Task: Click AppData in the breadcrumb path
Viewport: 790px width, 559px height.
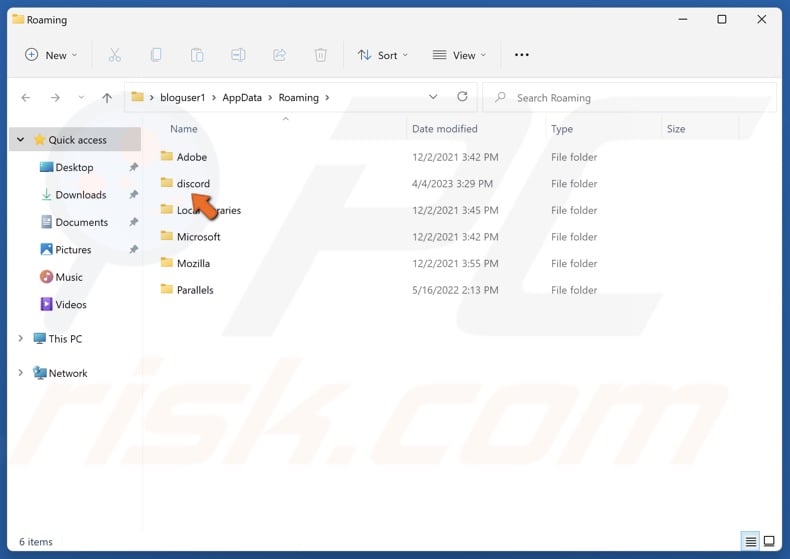Action: pyautogui.click(x=242, y=98)
